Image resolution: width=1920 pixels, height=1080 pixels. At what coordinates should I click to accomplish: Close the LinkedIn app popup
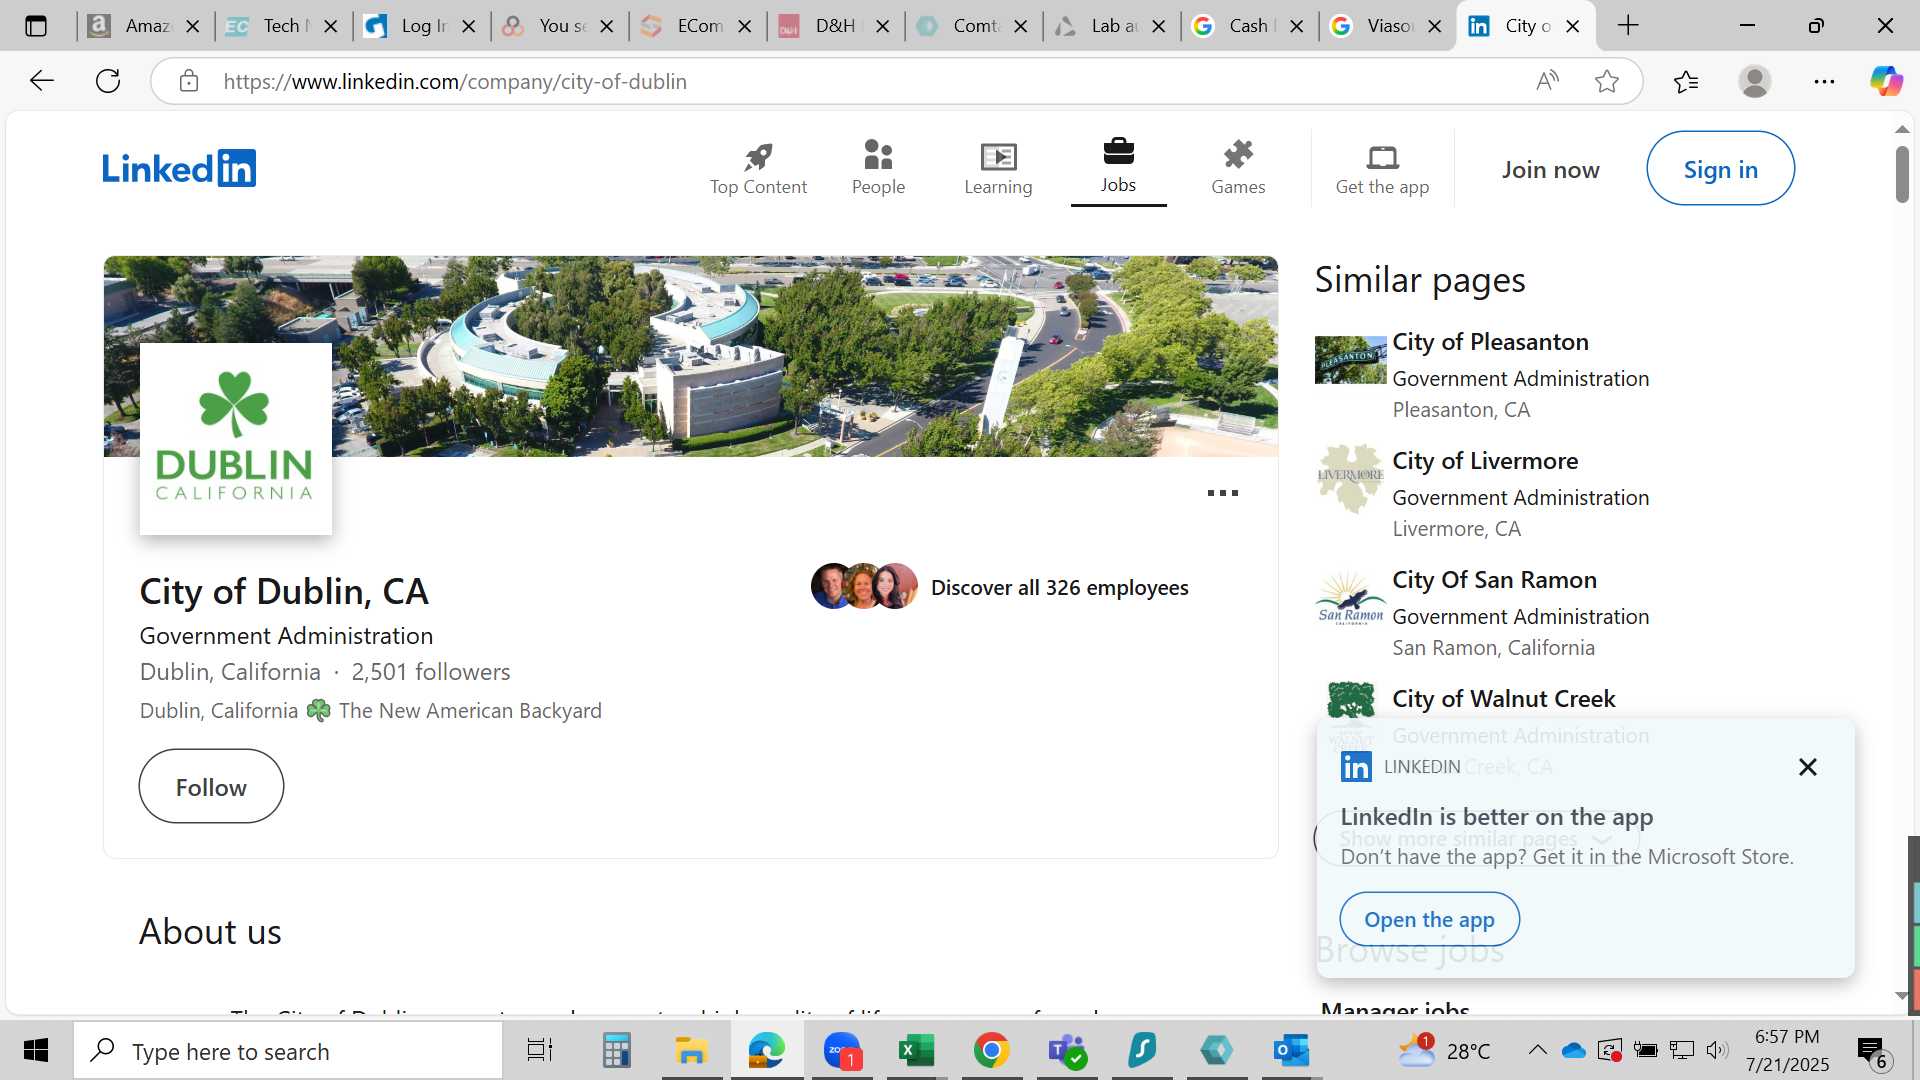(1807, 767)
